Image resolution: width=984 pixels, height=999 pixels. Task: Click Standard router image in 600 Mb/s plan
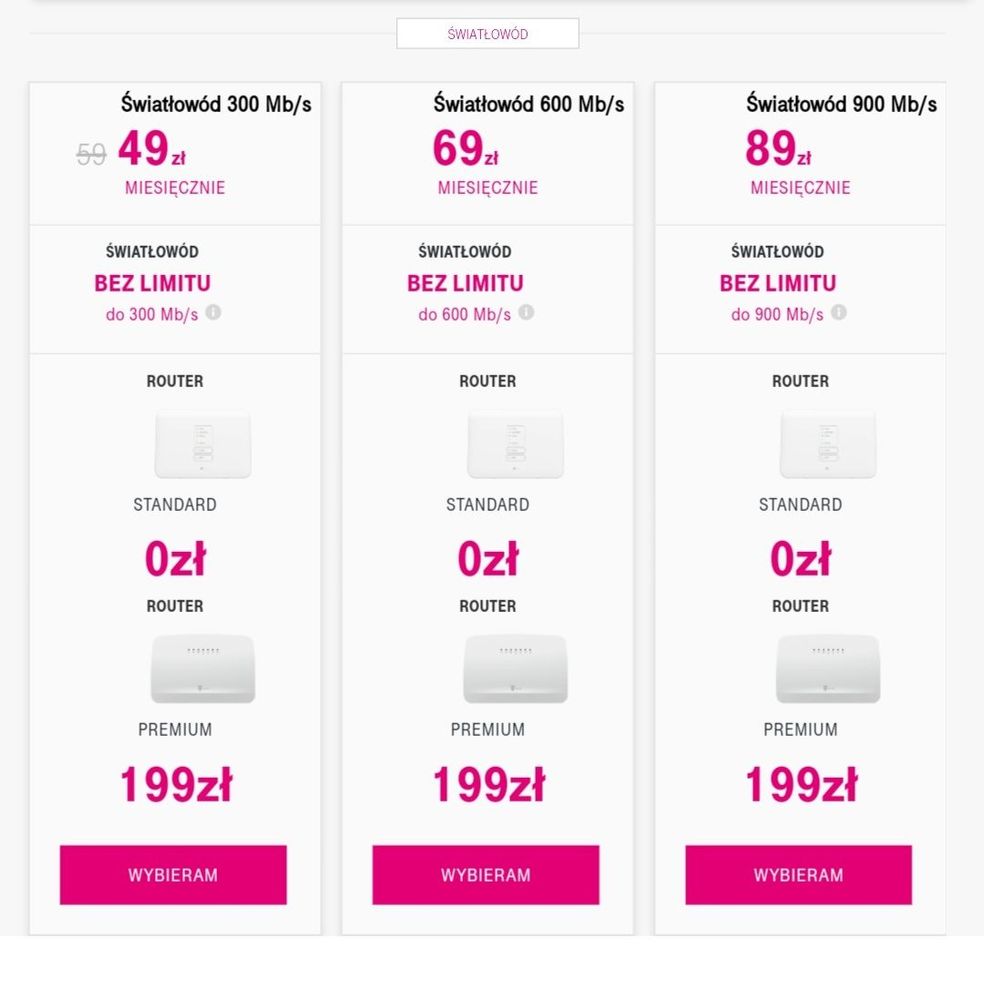tap(515, 443)
